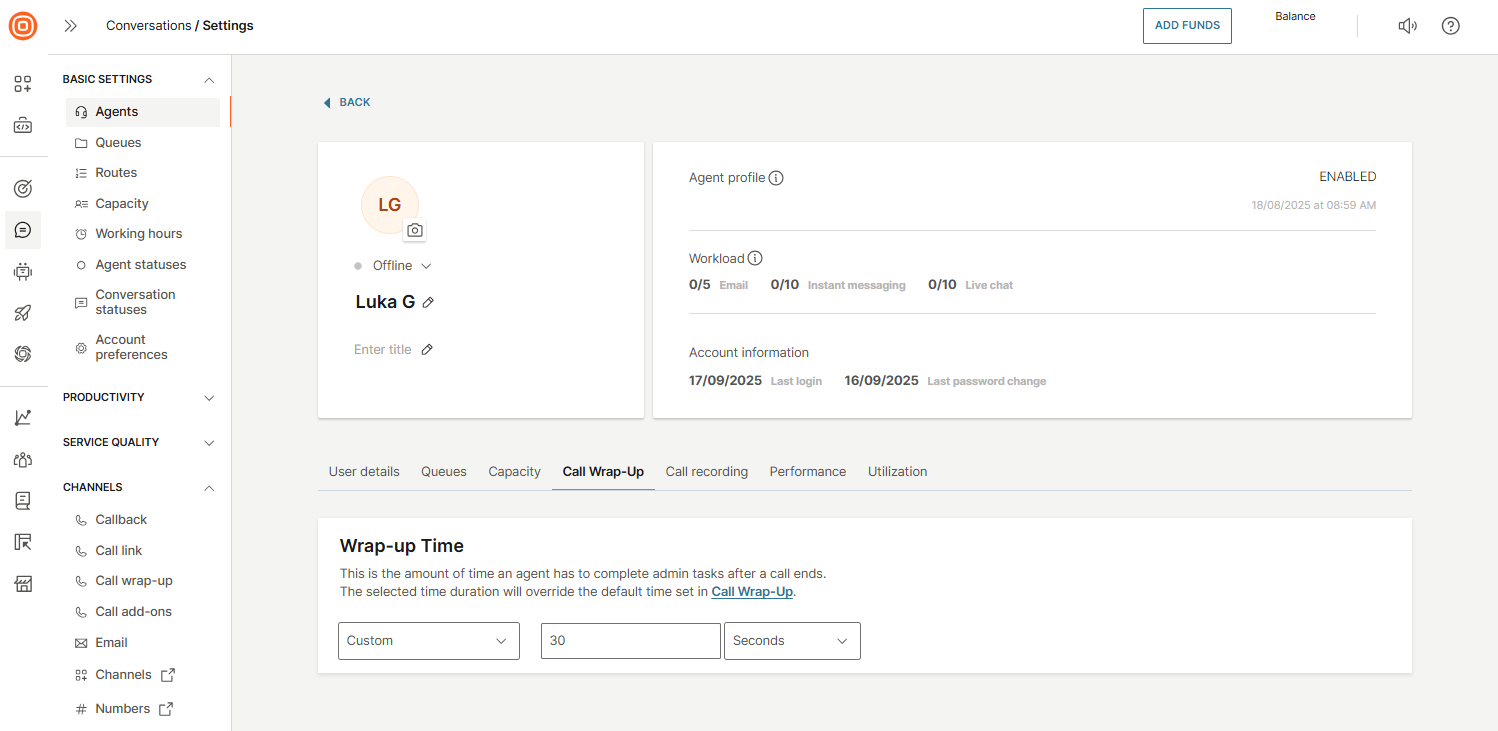Expand the Productivity section

click(x=209, y=398)
